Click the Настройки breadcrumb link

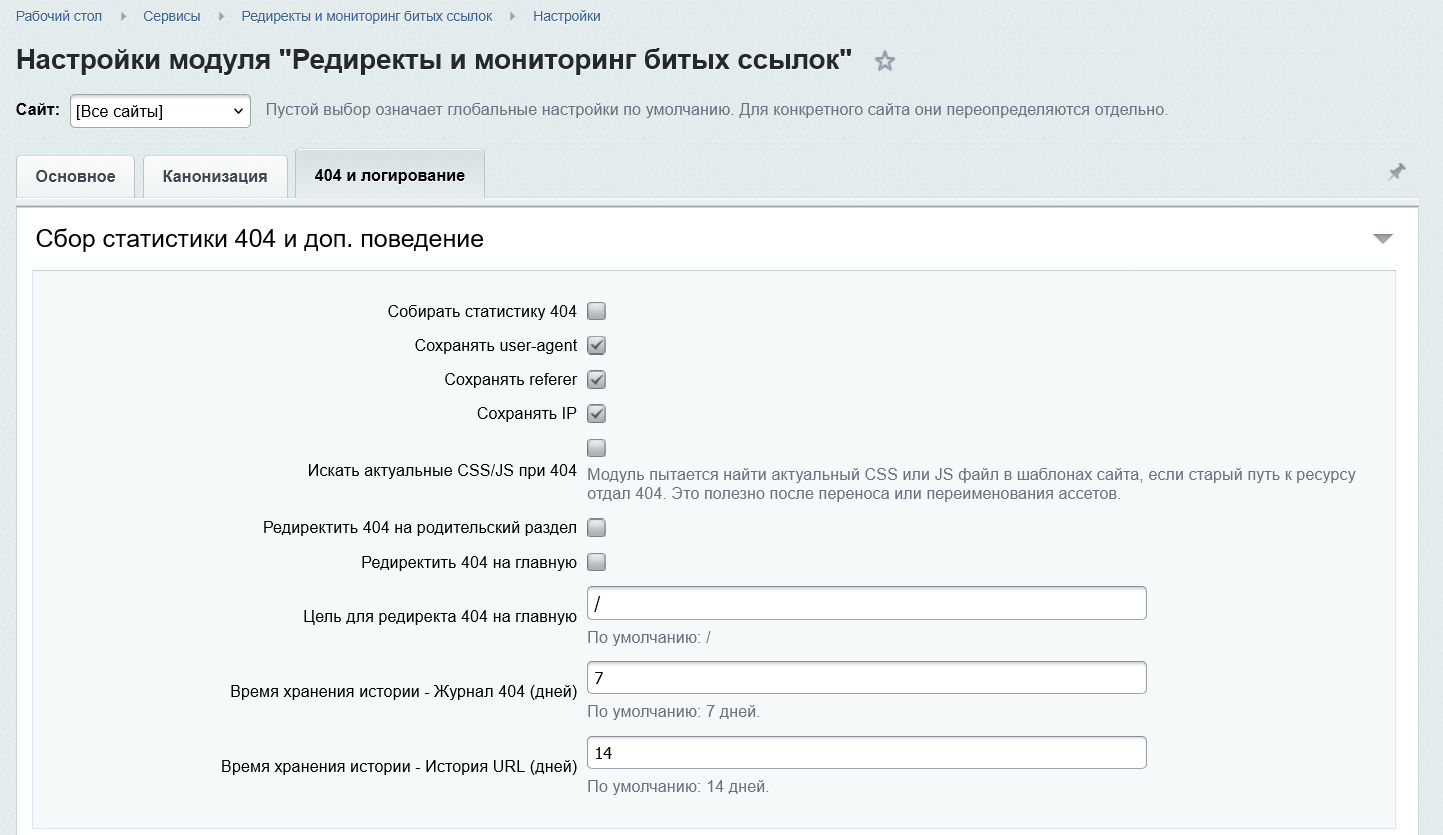tap(567, 16)
